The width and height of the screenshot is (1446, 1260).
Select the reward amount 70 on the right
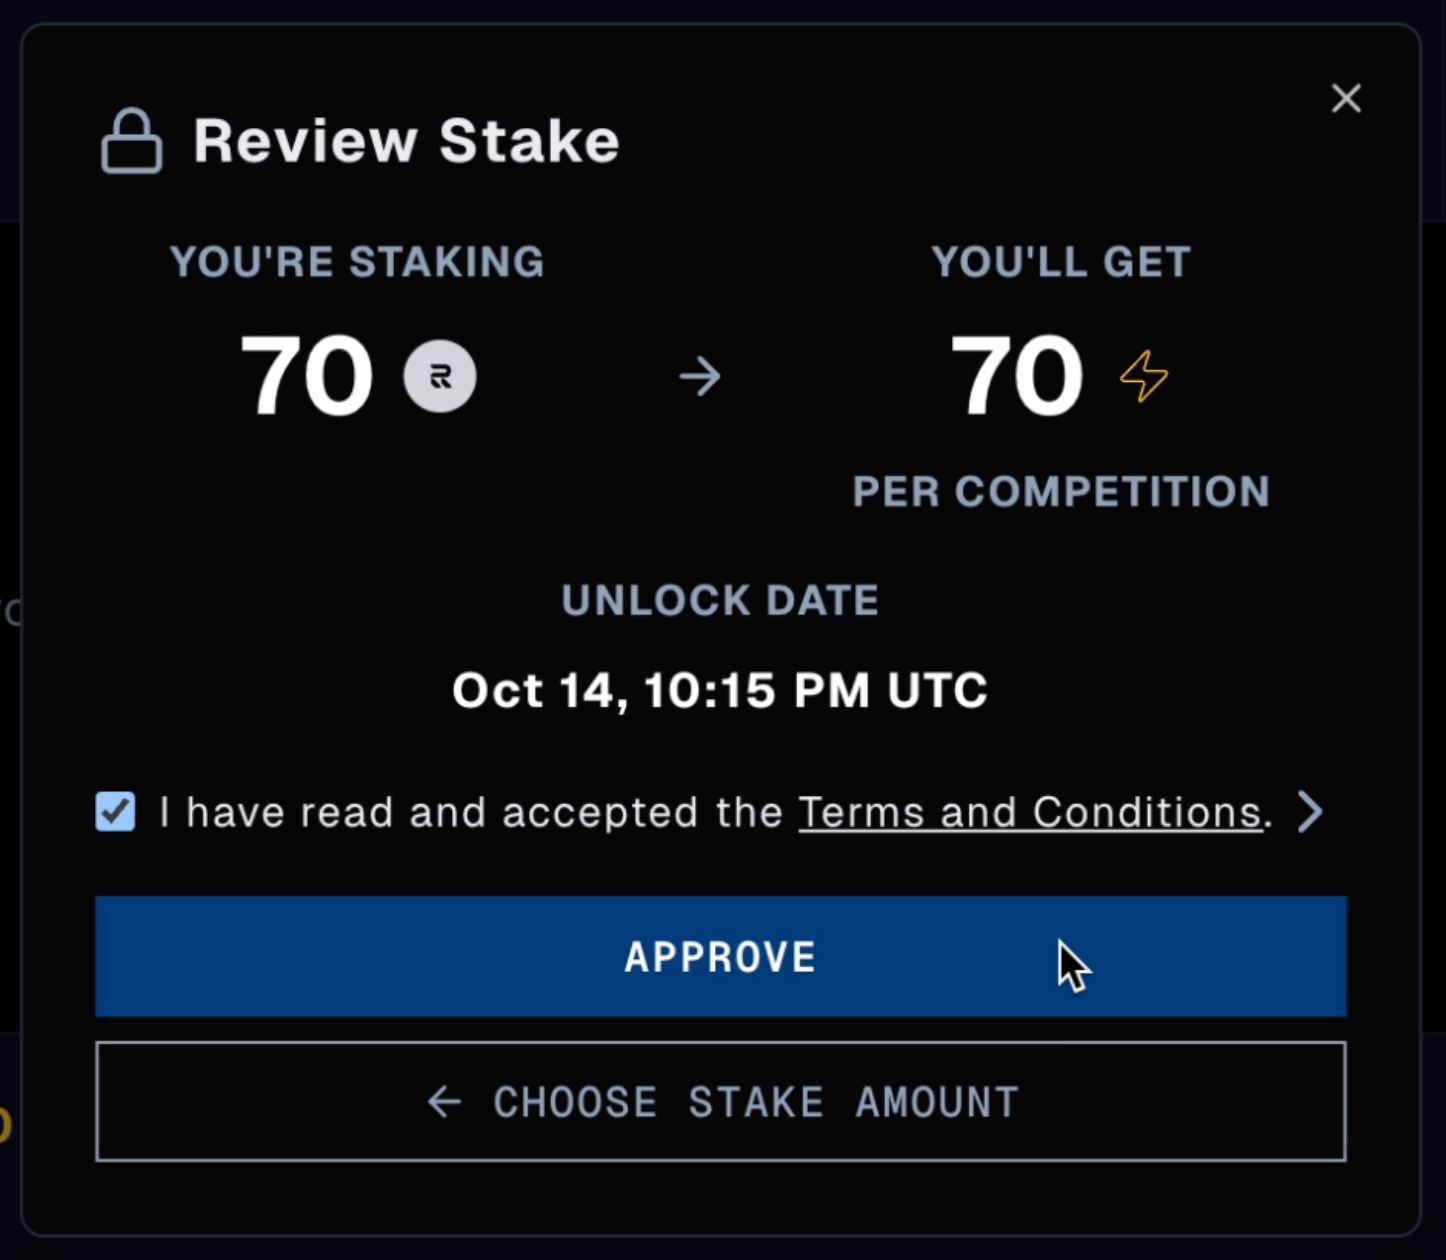1017,376
